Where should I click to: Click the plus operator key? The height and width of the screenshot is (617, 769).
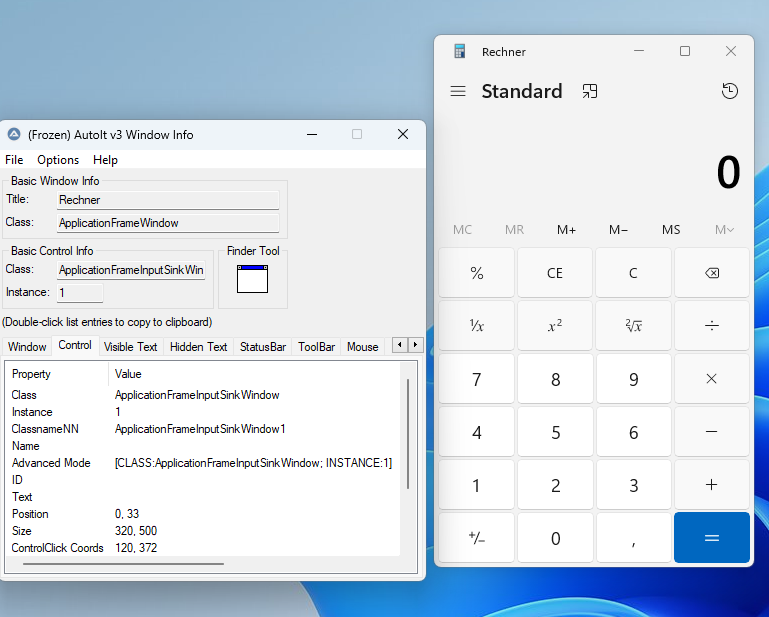pos(712,485)
